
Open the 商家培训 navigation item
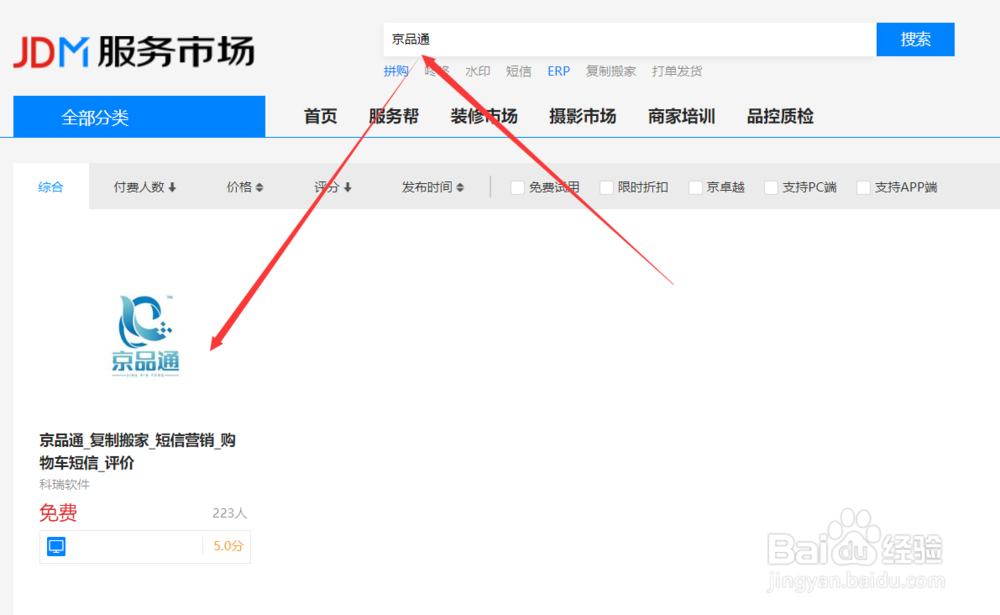coord(681,116)
